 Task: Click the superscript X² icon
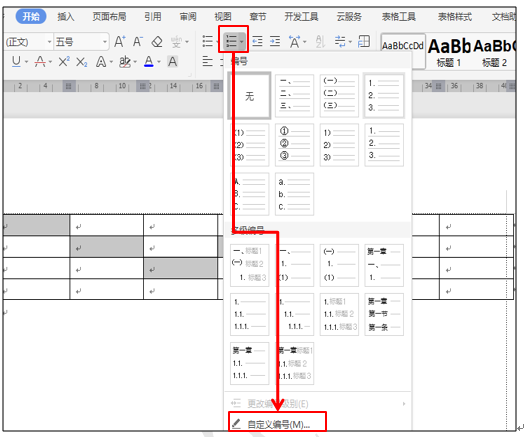click(64, 62)
